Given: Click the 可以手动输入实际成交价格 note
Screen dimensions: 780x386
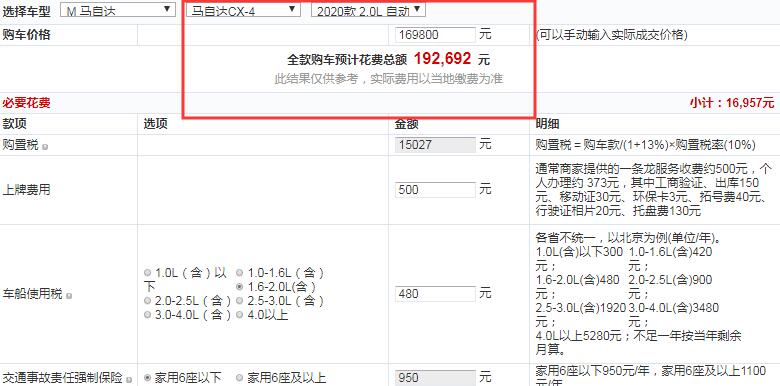Looking at the screenshot, I should [612, 35].
